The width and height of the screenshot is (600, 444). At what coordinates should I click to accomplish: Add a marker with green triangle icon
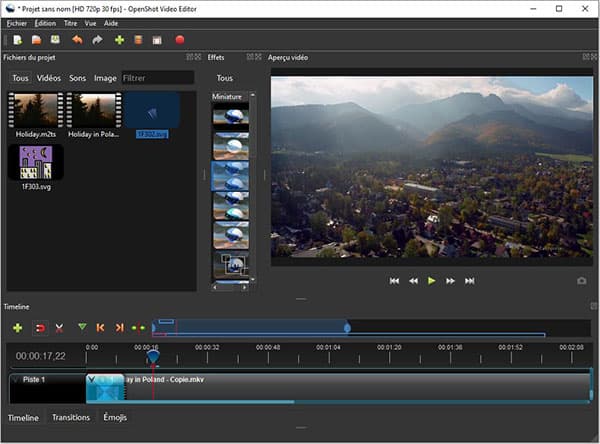82,327
